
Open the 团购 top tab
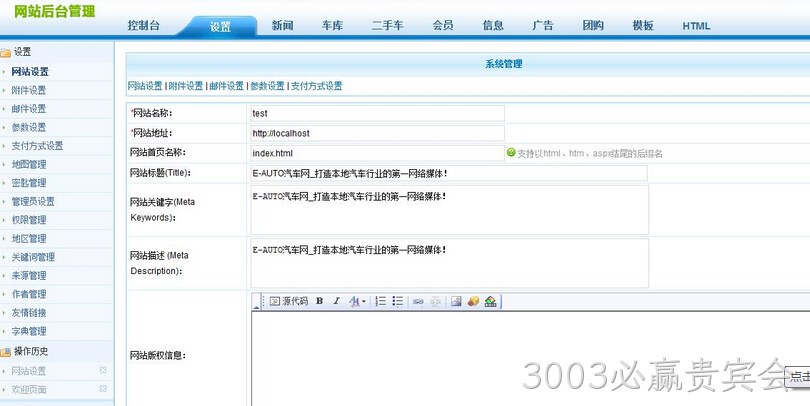(593, 25)
